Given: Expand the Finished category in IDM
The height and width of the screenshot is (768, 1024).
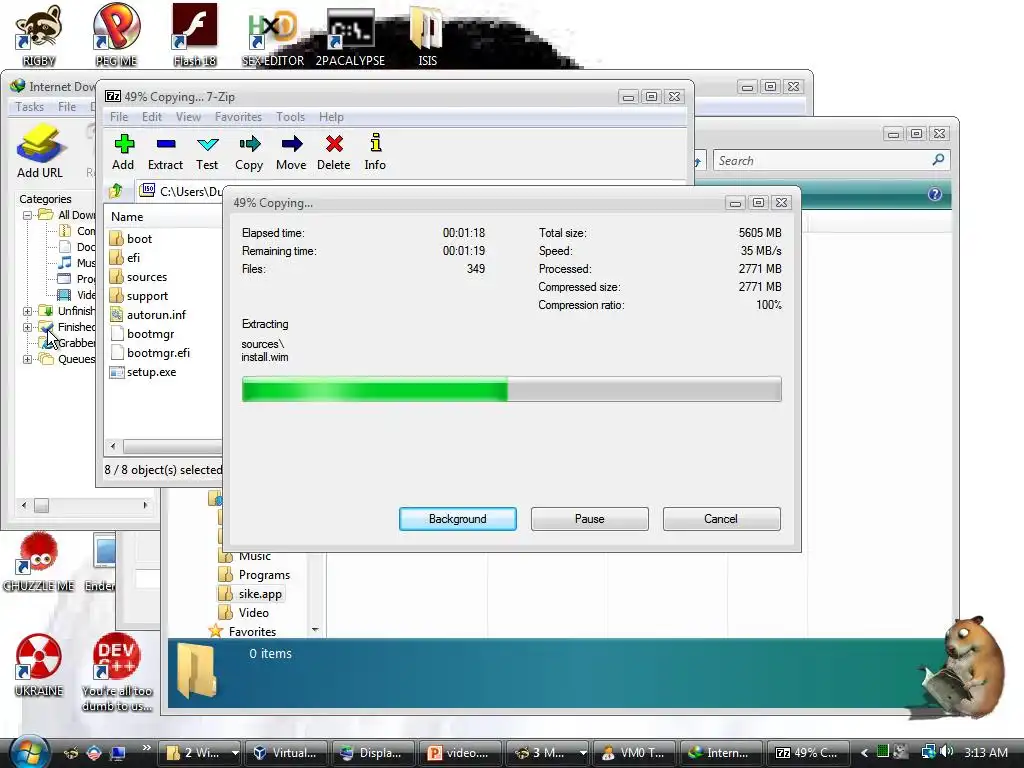Looking at the screenshot, I should tap(27, 327).
